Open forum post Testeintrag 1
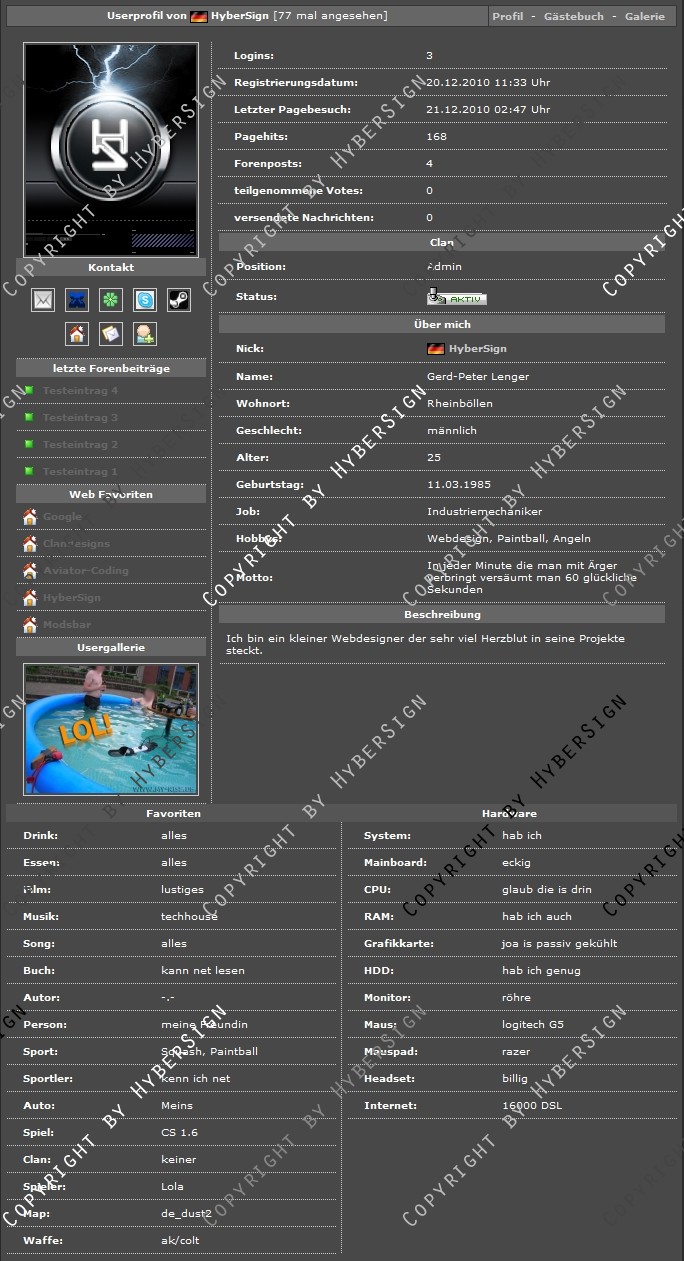 click(80, 471)
